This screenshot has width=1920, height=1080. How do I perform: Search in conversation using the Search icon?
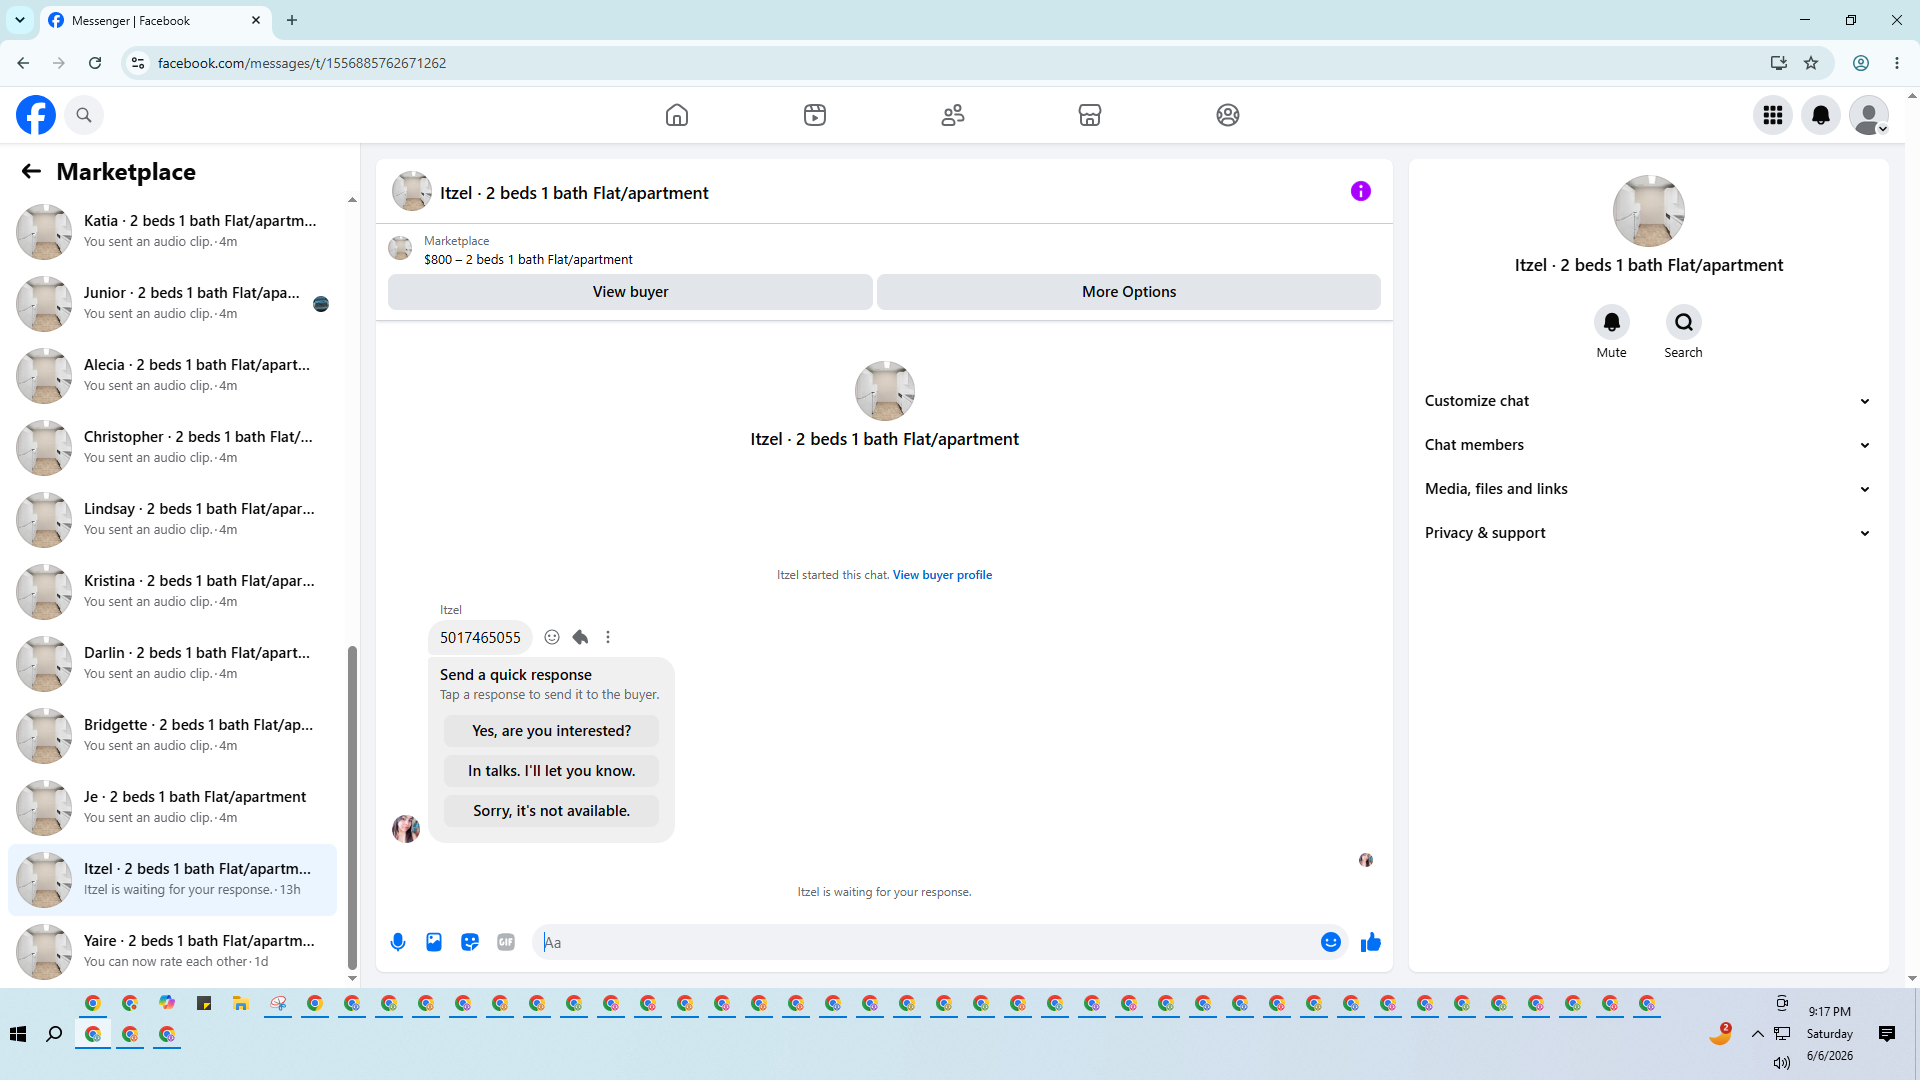[1684, 322]
